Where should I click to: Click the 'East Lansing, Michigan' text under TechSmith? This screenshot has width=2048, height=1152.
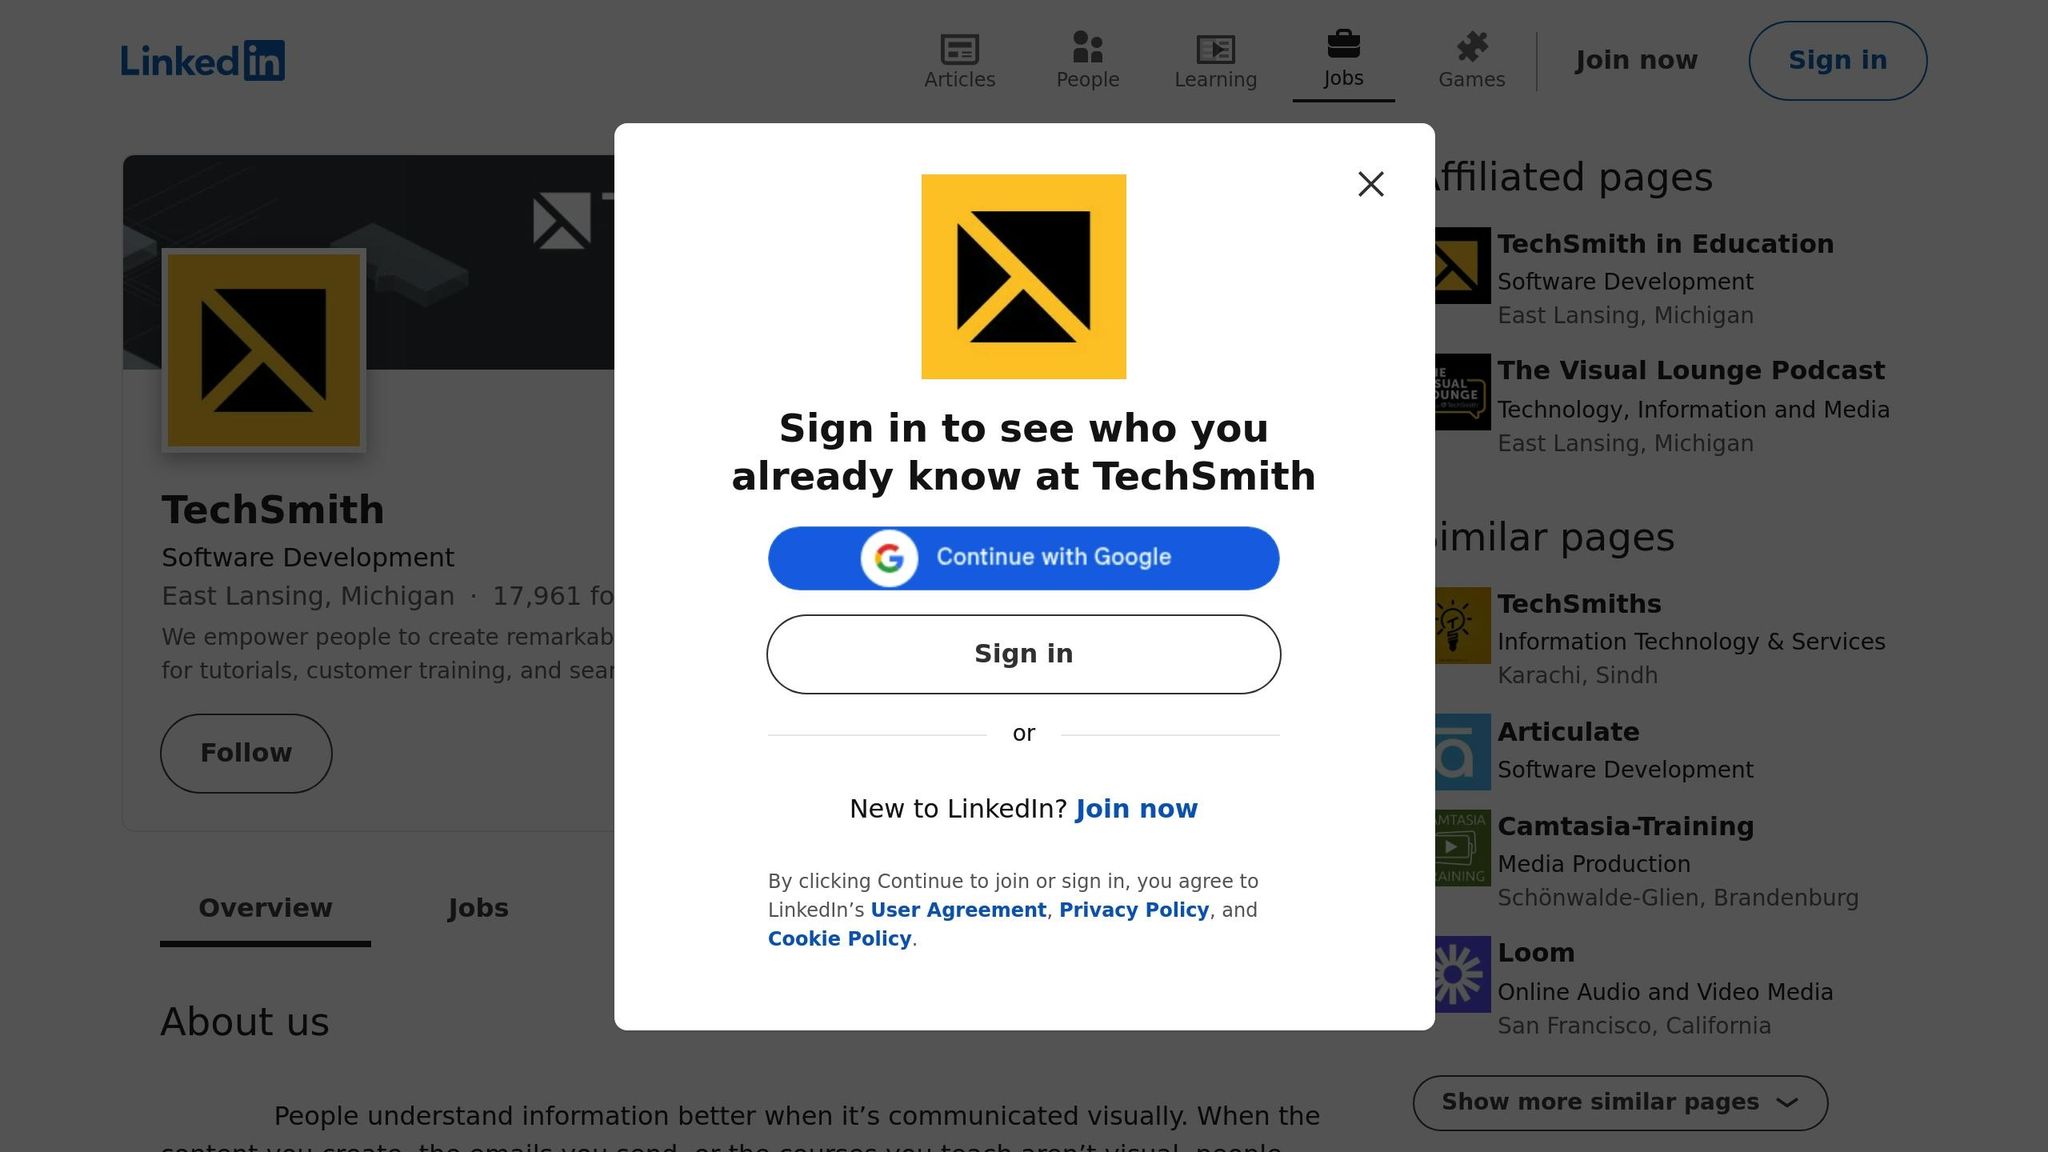pyautogui.click(x=308, y=596)
